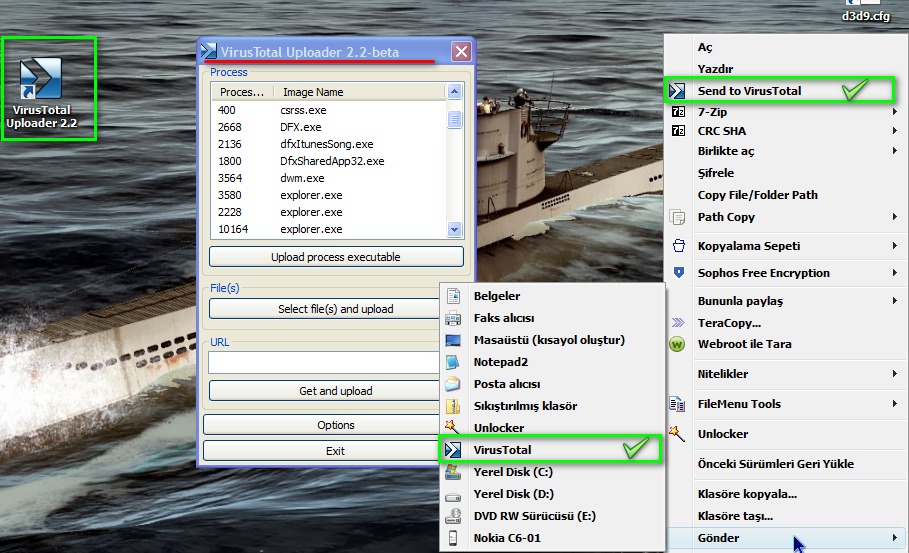Open the Options button

click(336, 425)
